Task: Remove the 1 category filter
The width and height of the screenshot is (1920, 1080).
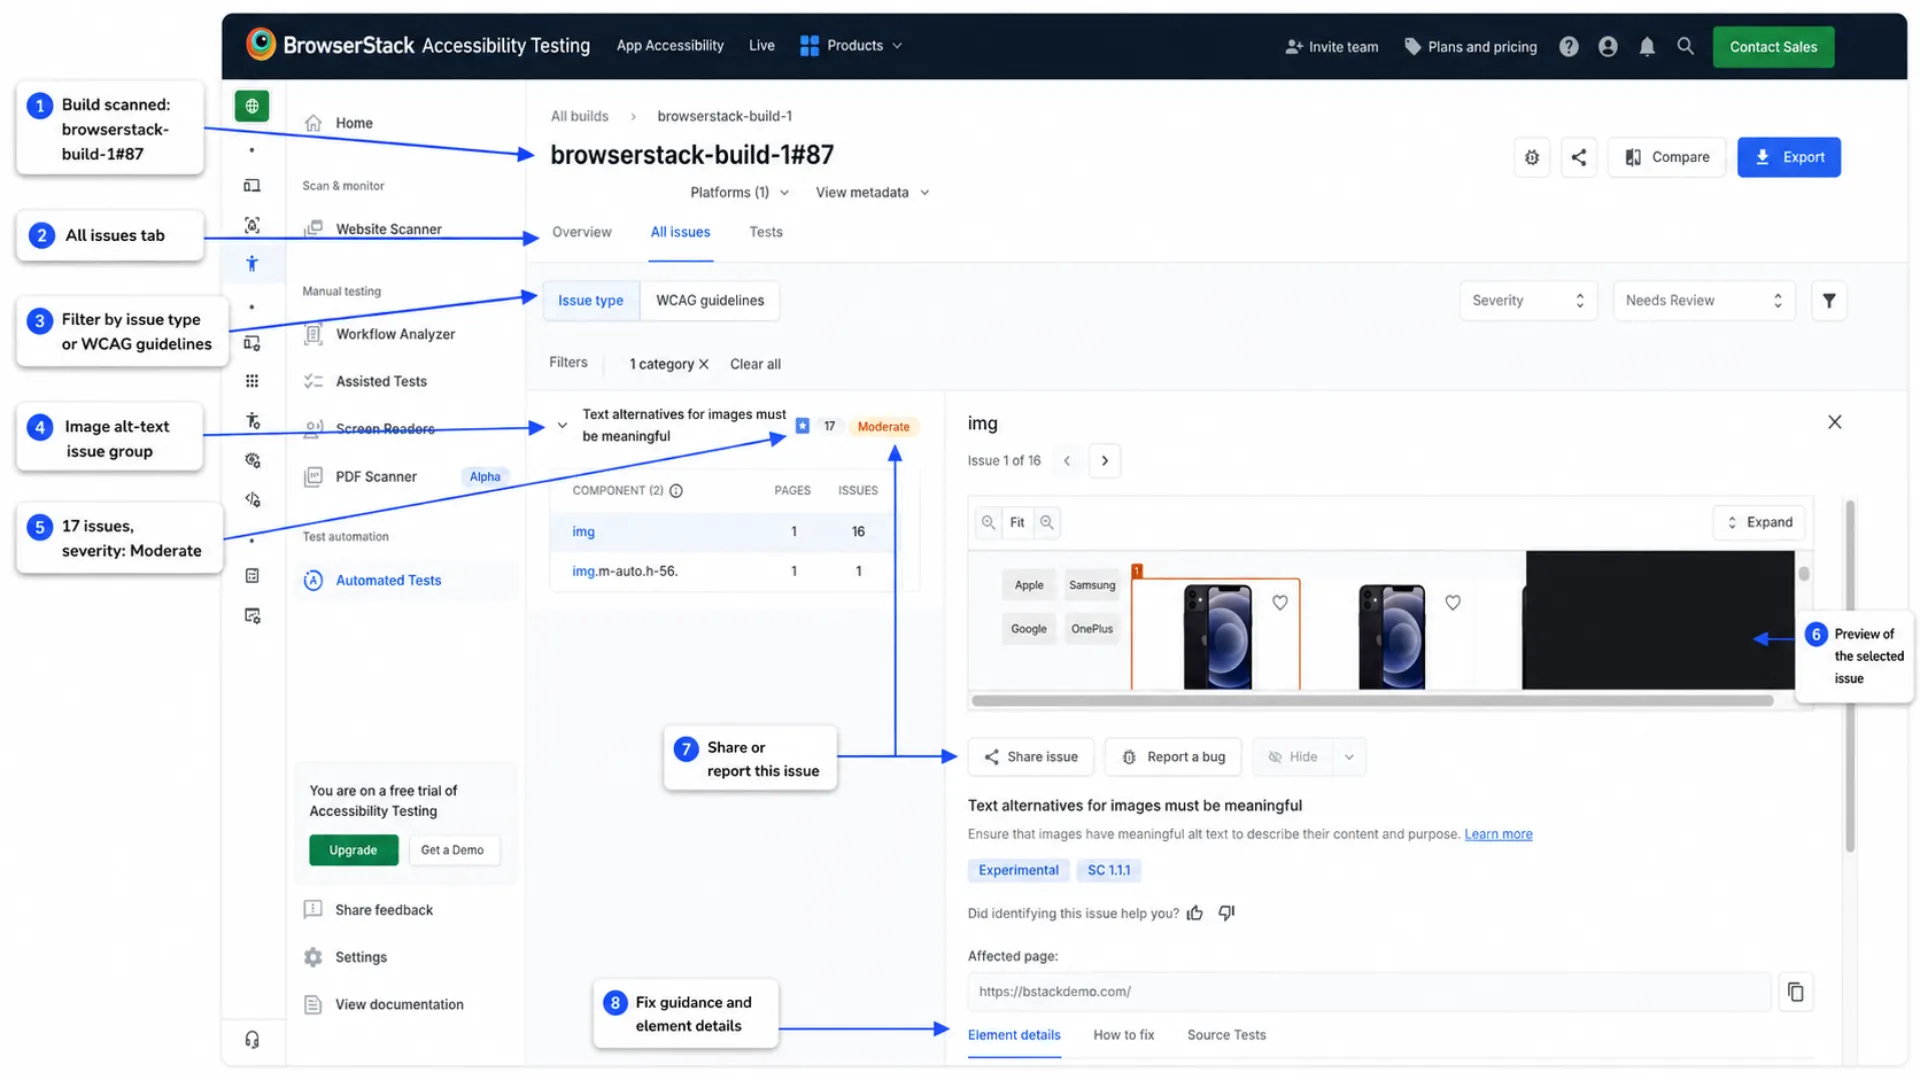Action: point(703,364)
